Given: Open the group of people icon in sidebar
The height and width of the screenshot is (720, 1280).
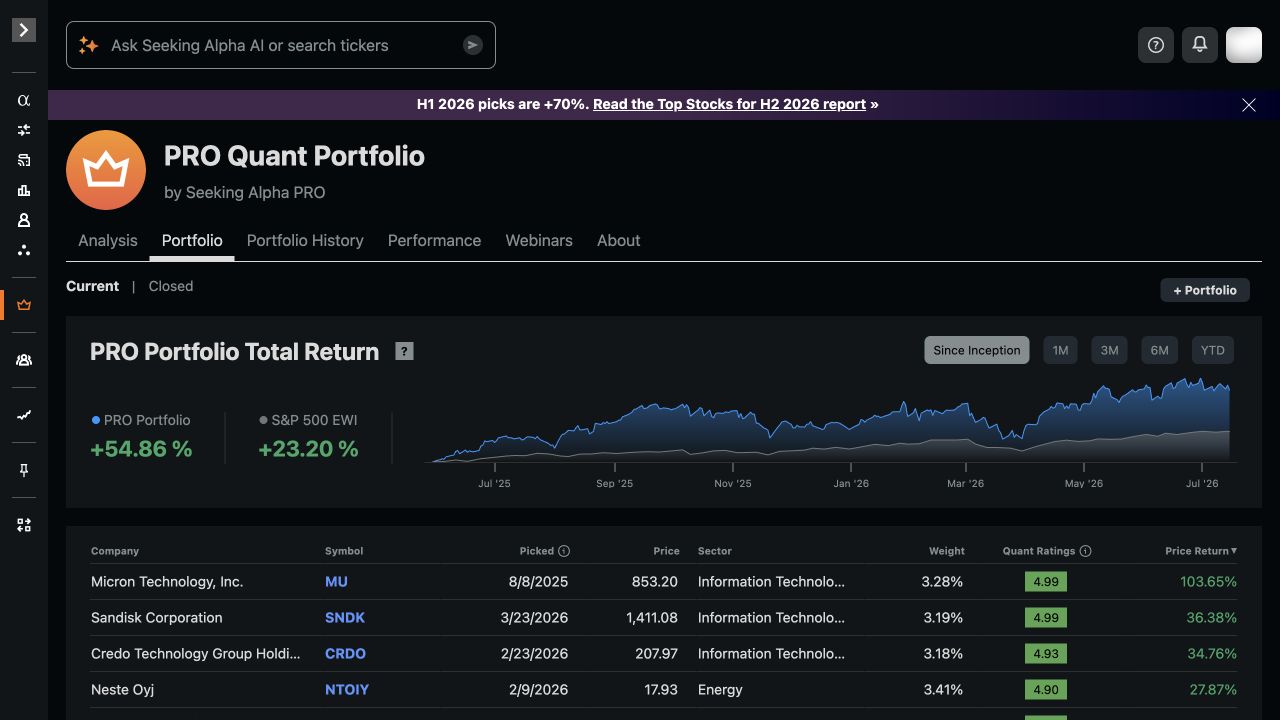Looking at the screenshot, I should (24, 360).
